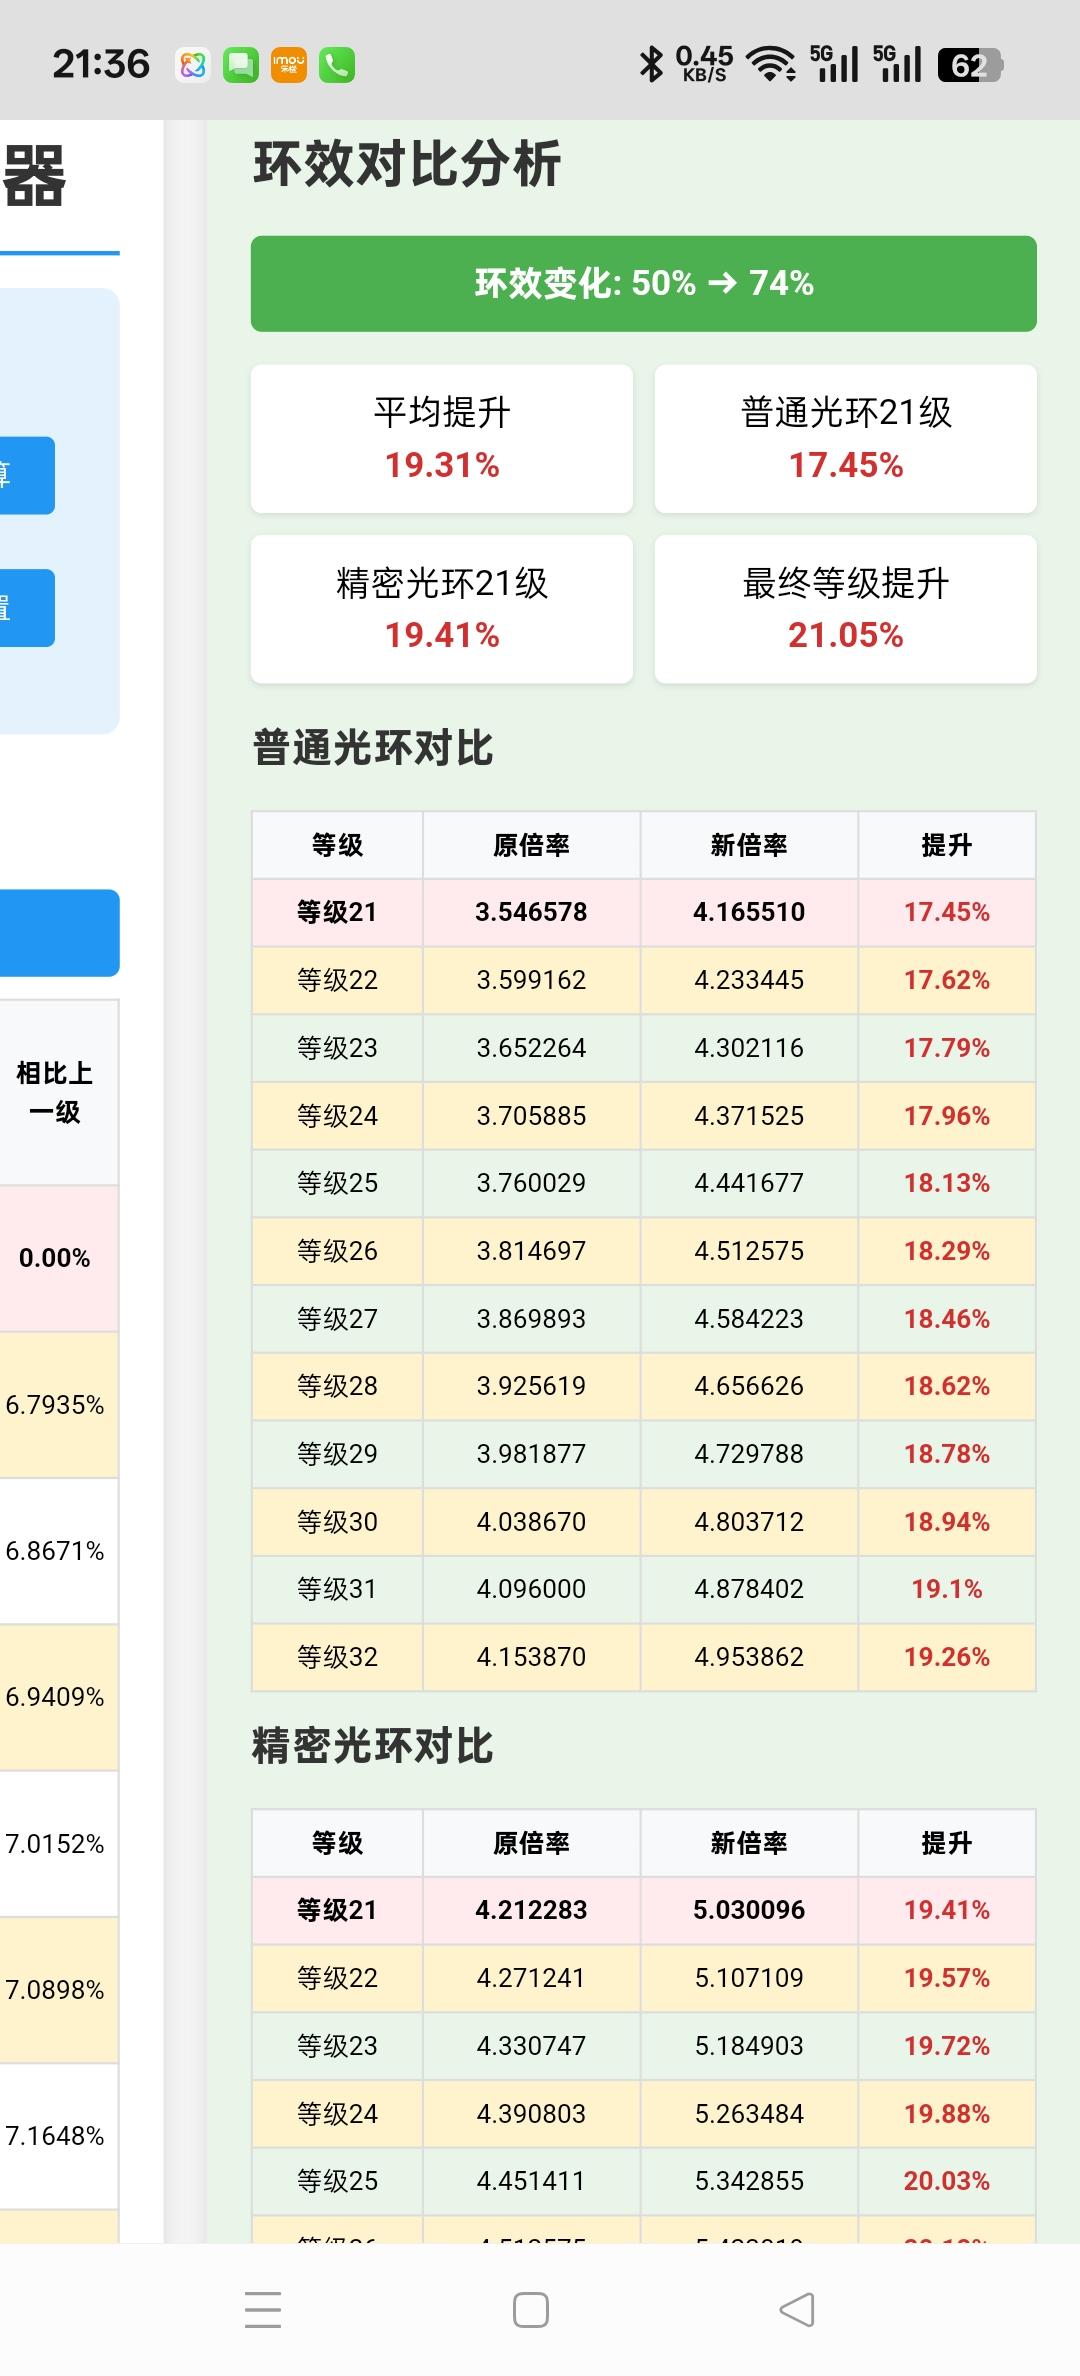
Task: Tap the first 5G signal icon
Action: click(834, 63)
